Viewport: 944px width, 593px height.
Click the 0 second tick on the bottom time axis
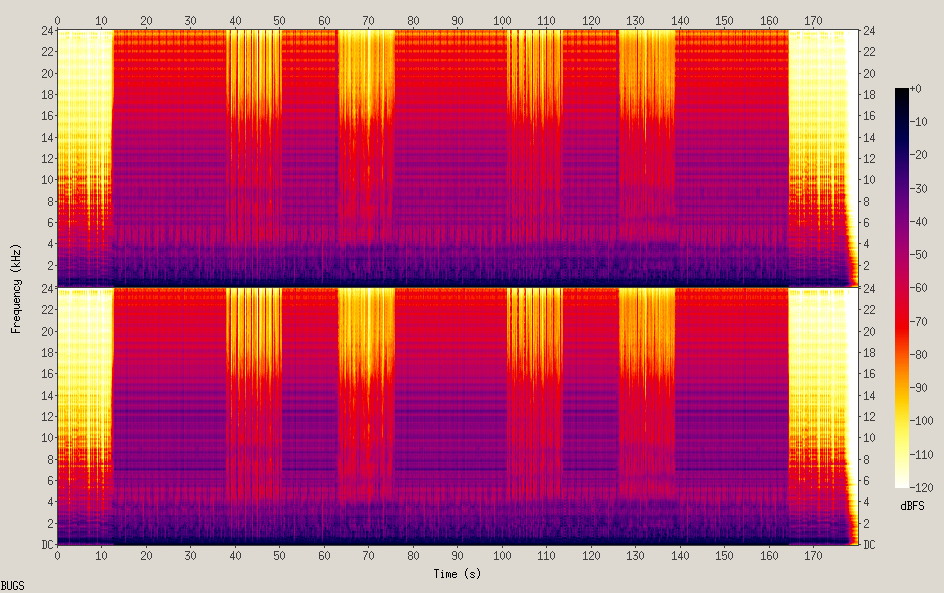57,554
